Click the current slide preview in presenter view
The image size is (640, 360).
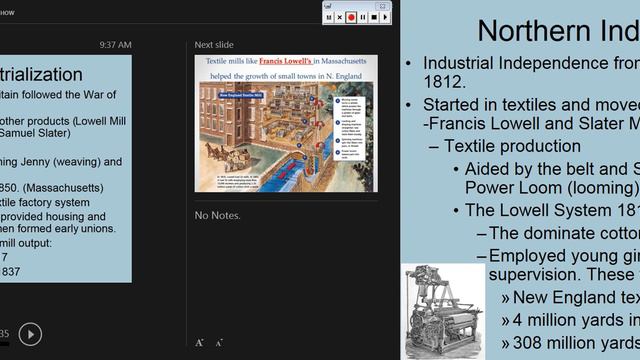[66, 169]
